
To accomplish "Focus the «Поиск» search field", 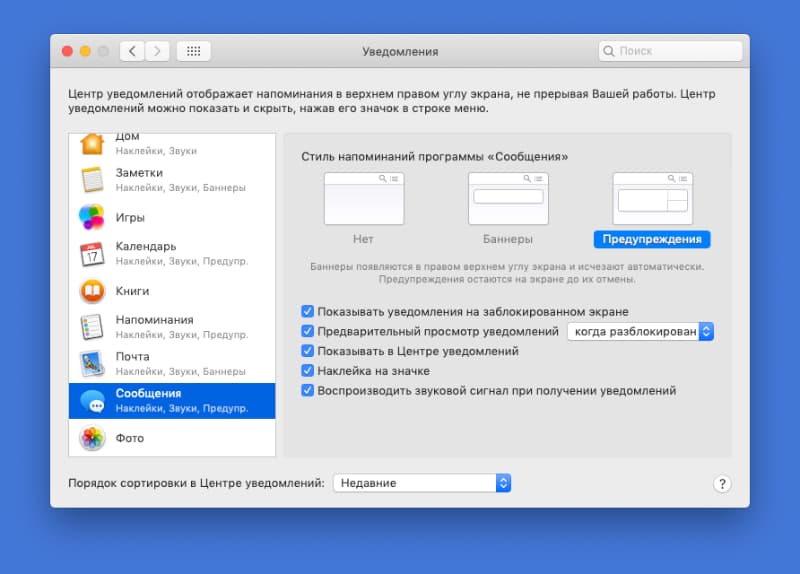I will [x=670, y=51].
